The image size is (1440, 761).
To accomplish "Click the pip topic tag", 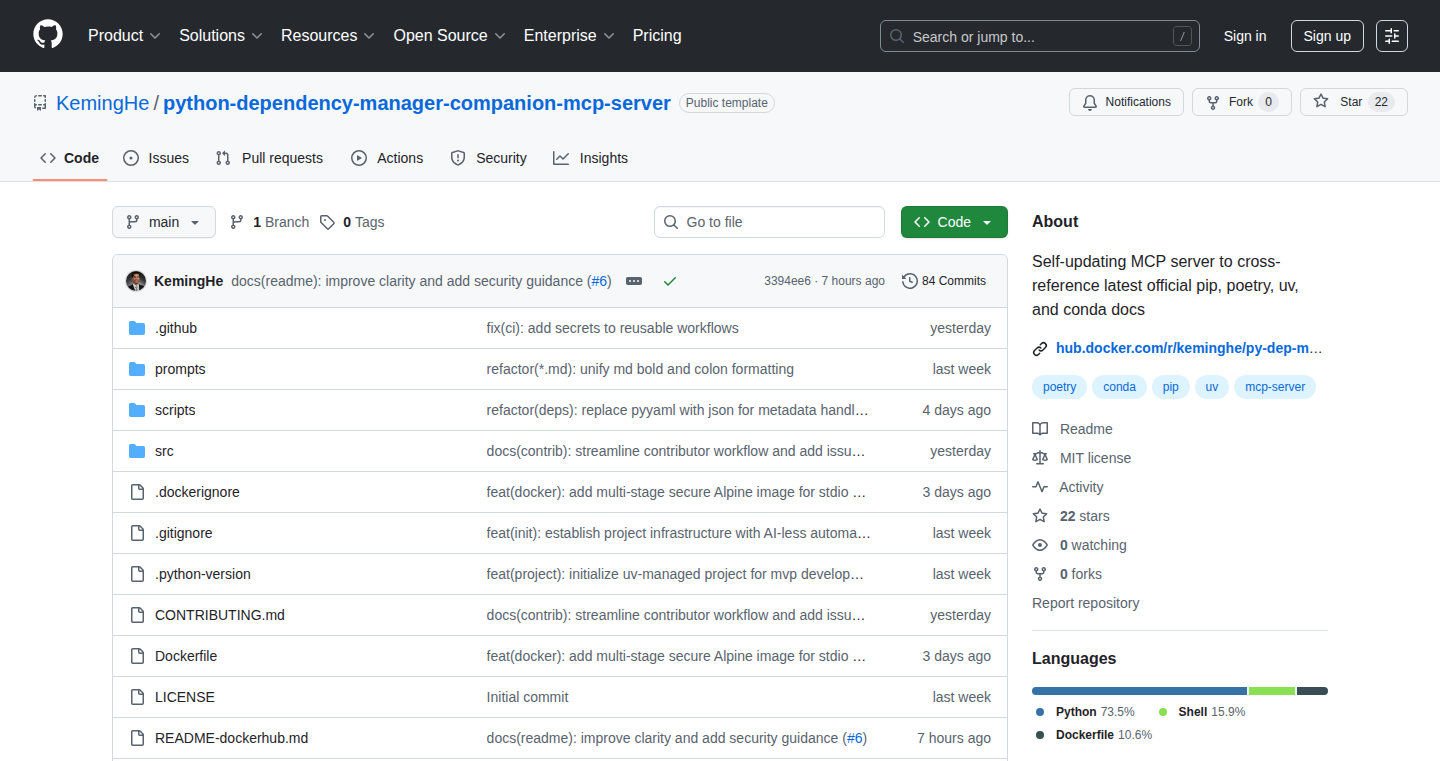I will pyautogui.click(x=1171, y=387).
